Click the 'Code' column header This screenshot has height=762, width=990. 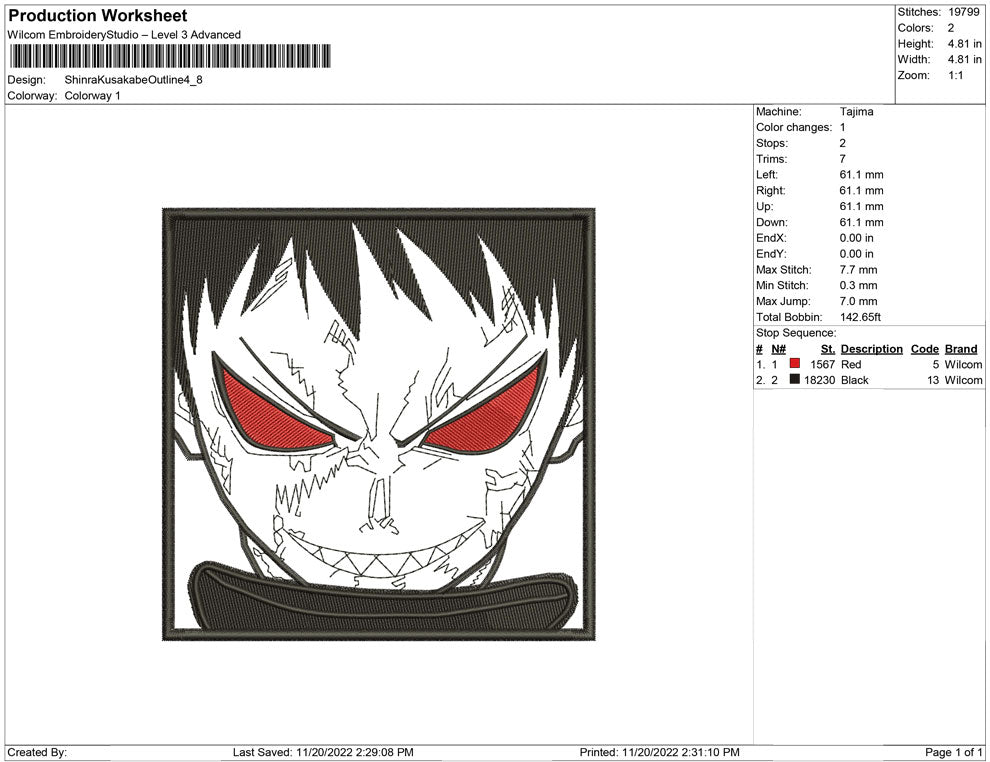pos(924,349)
